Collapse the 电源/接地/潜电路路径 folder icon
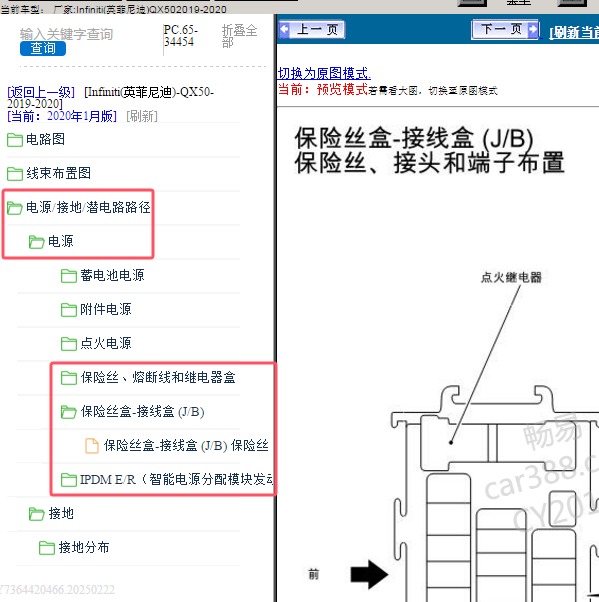The image size is (599, 602). coord(15,208)
